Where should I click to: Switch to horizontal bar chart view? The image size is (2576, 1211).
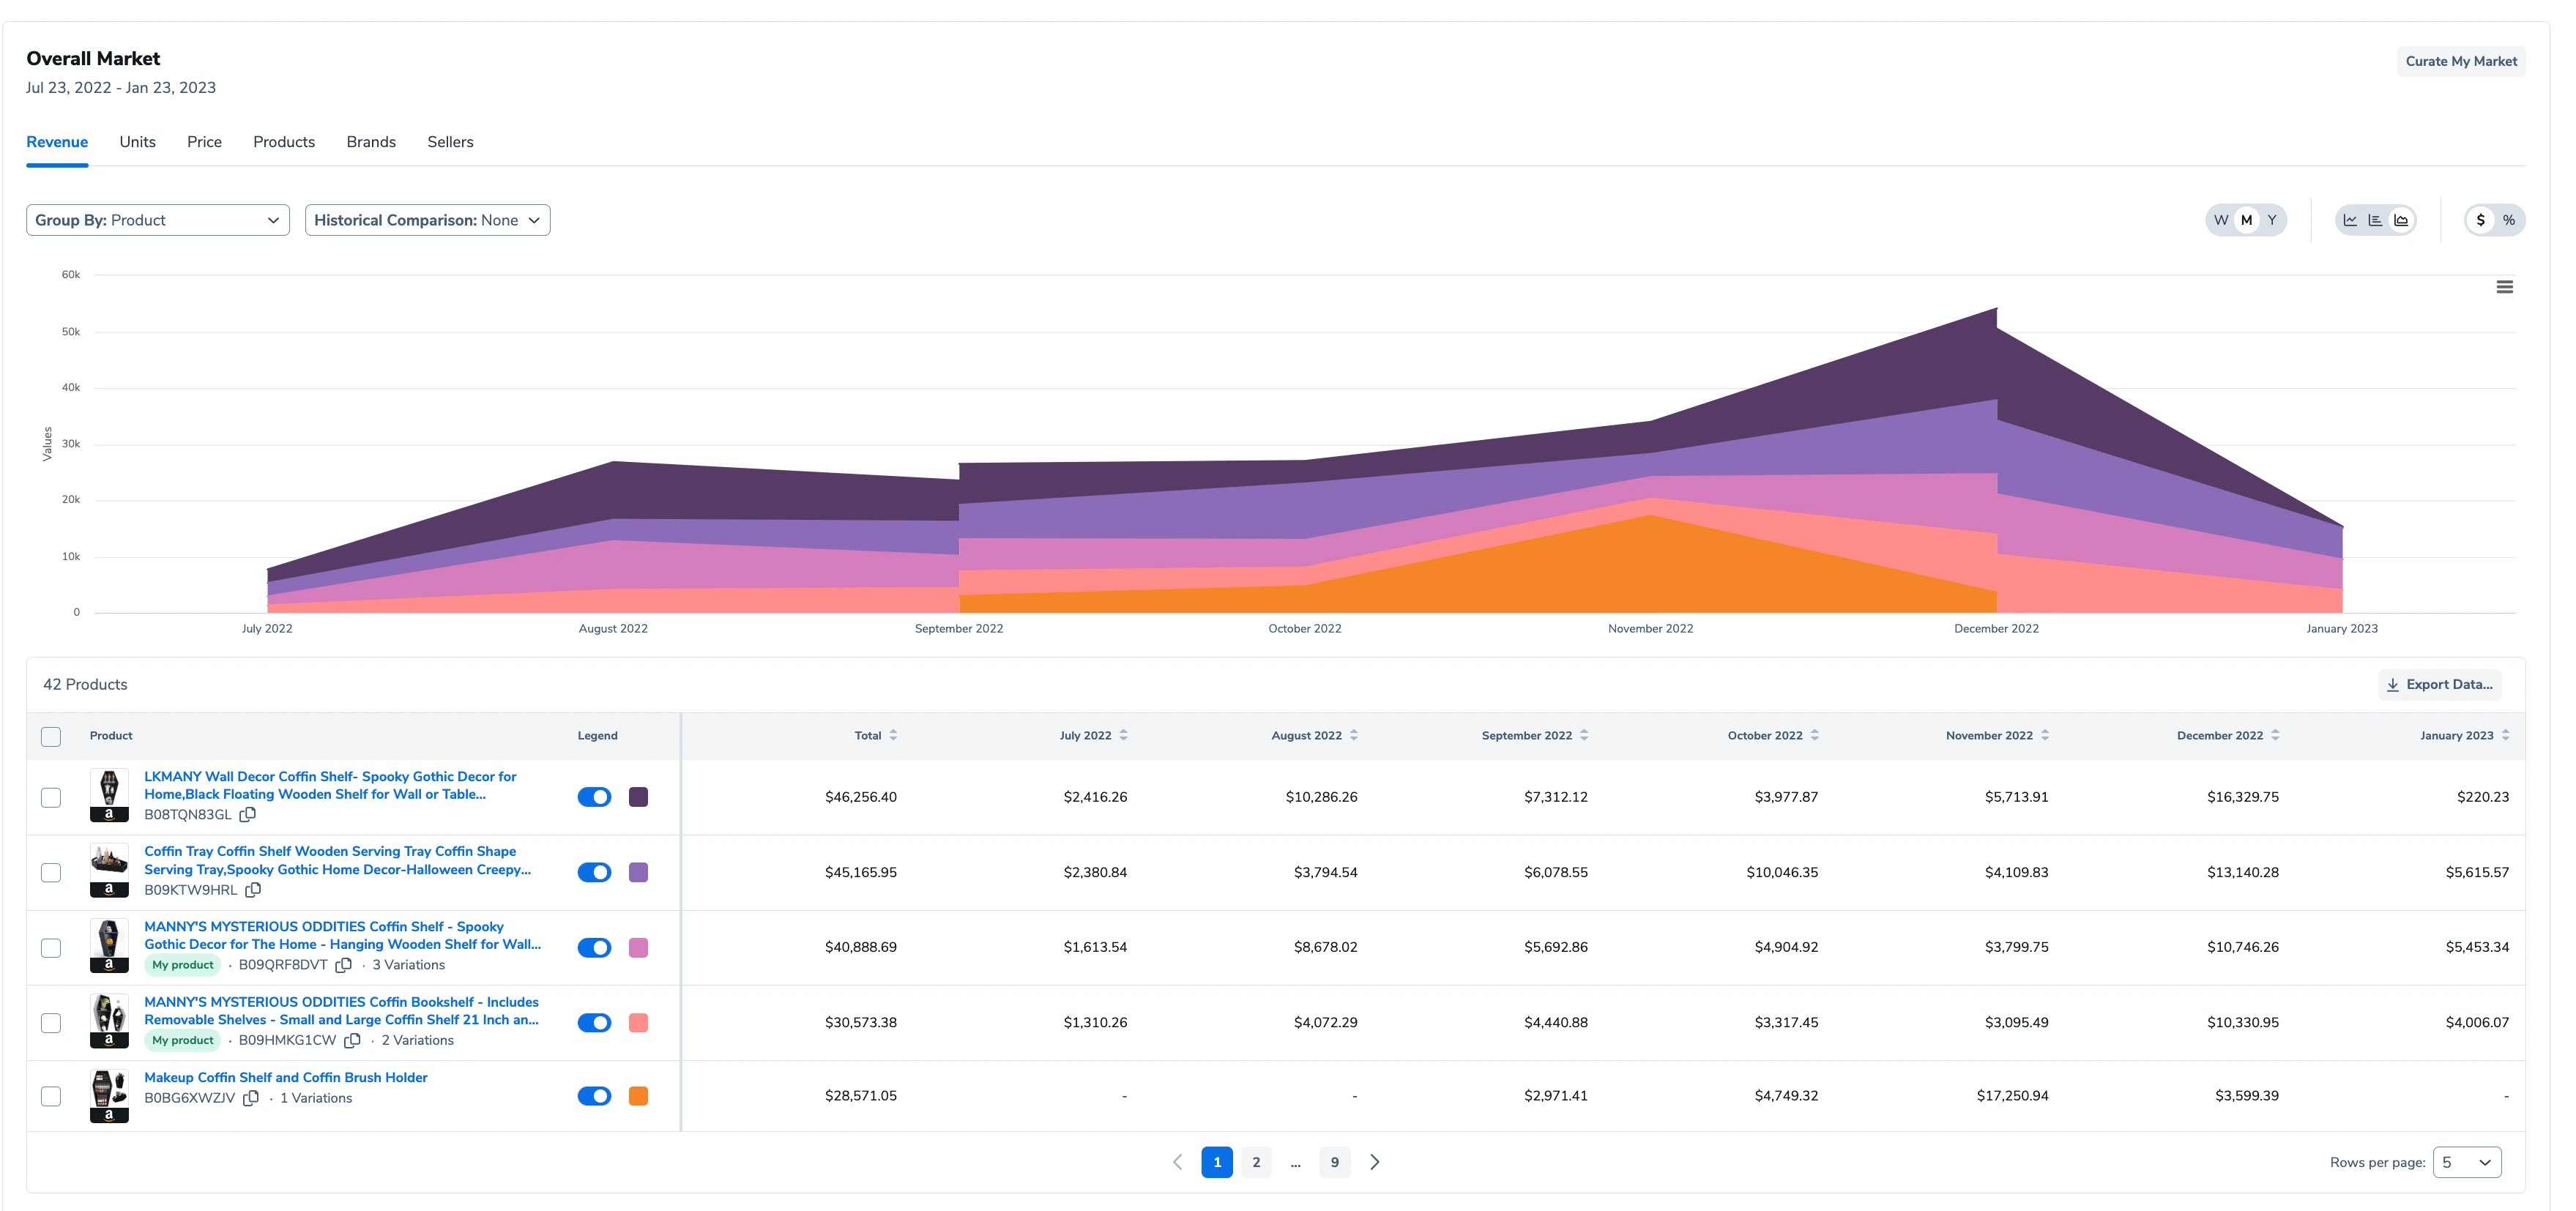[2375, 220]
